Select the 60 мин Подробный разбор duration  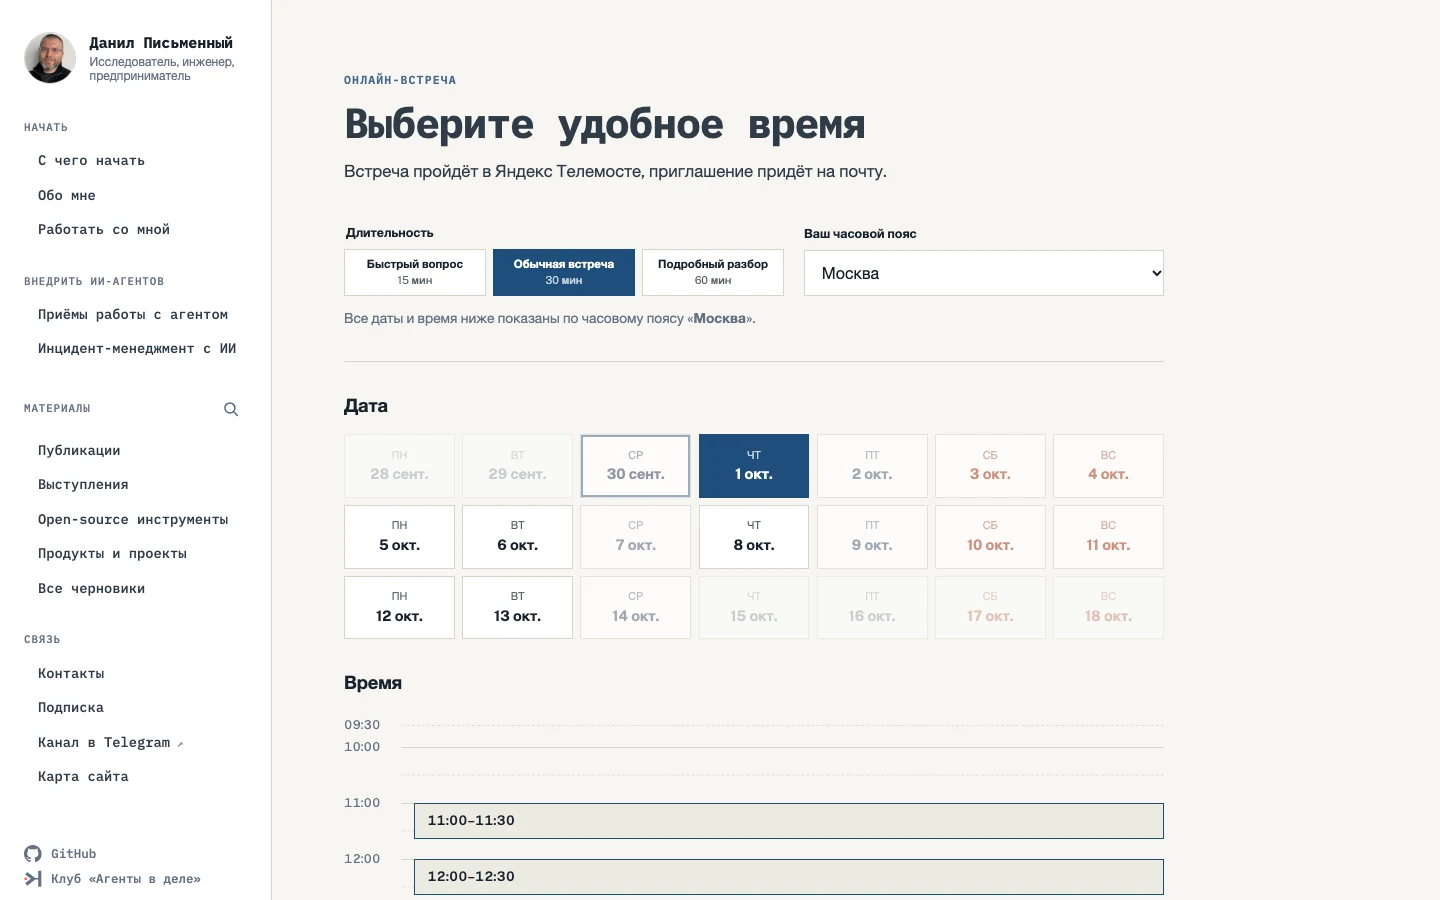713,272
